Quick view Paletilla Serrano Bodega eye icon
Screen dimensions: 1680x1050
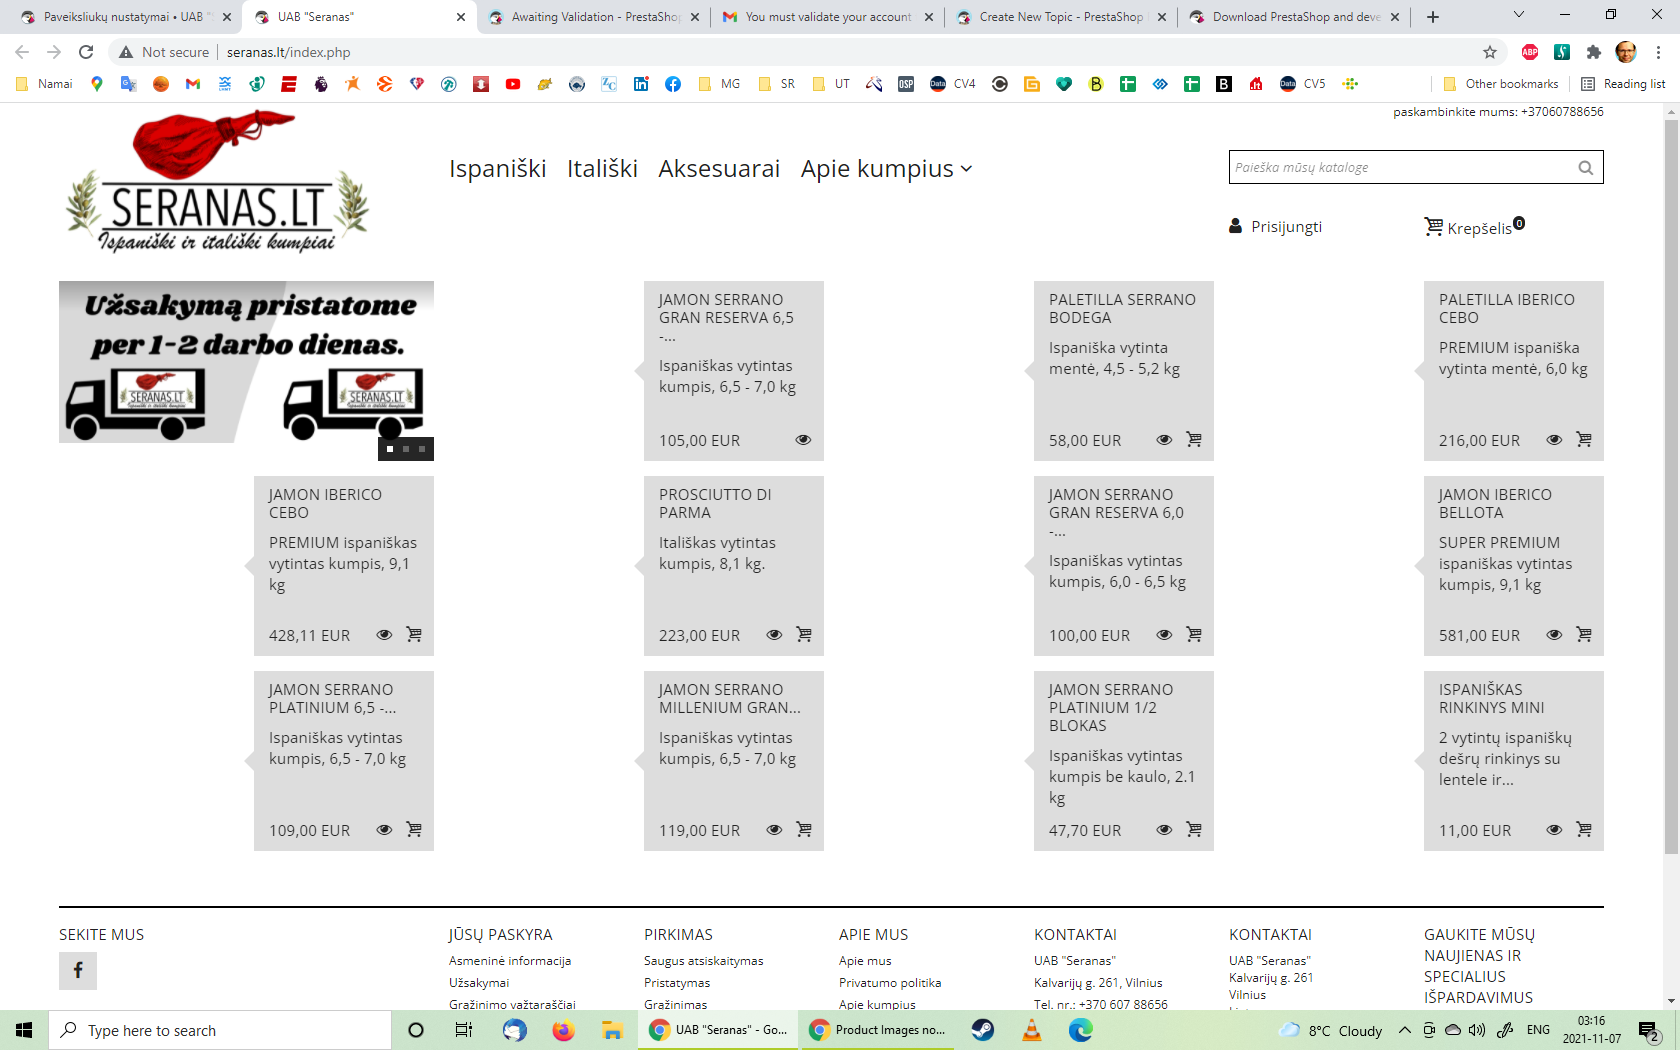point(1164,439)
